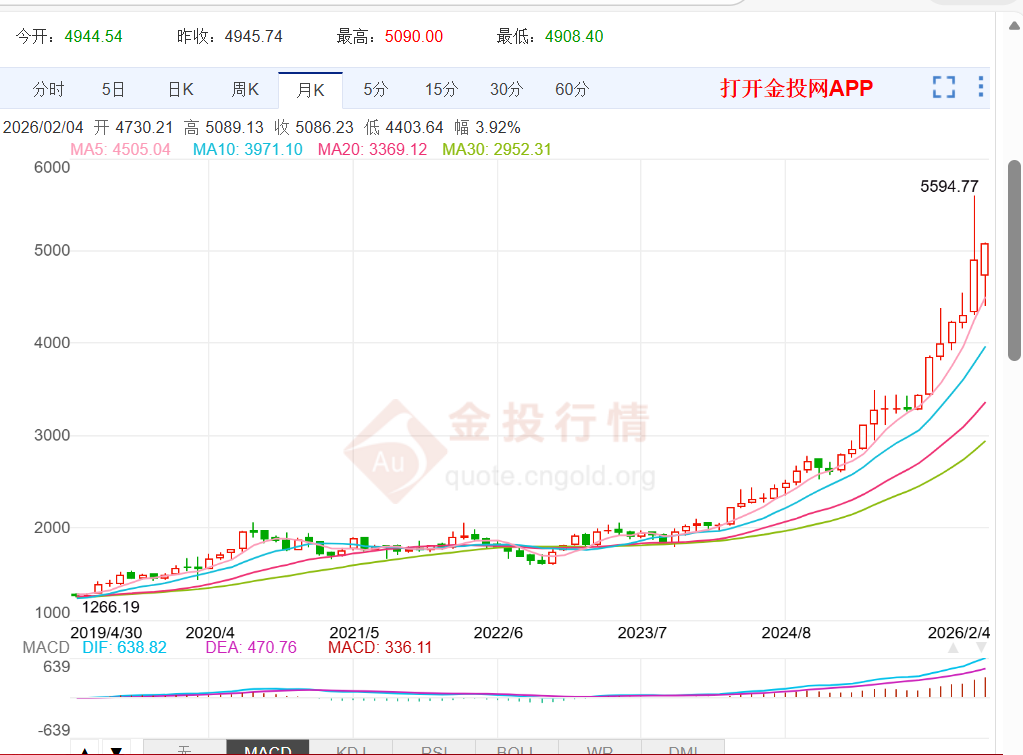Show the 15分 interval chart
Viewport: 1023px width, 755px height.
pyautogui.click(x=442, y=89)
